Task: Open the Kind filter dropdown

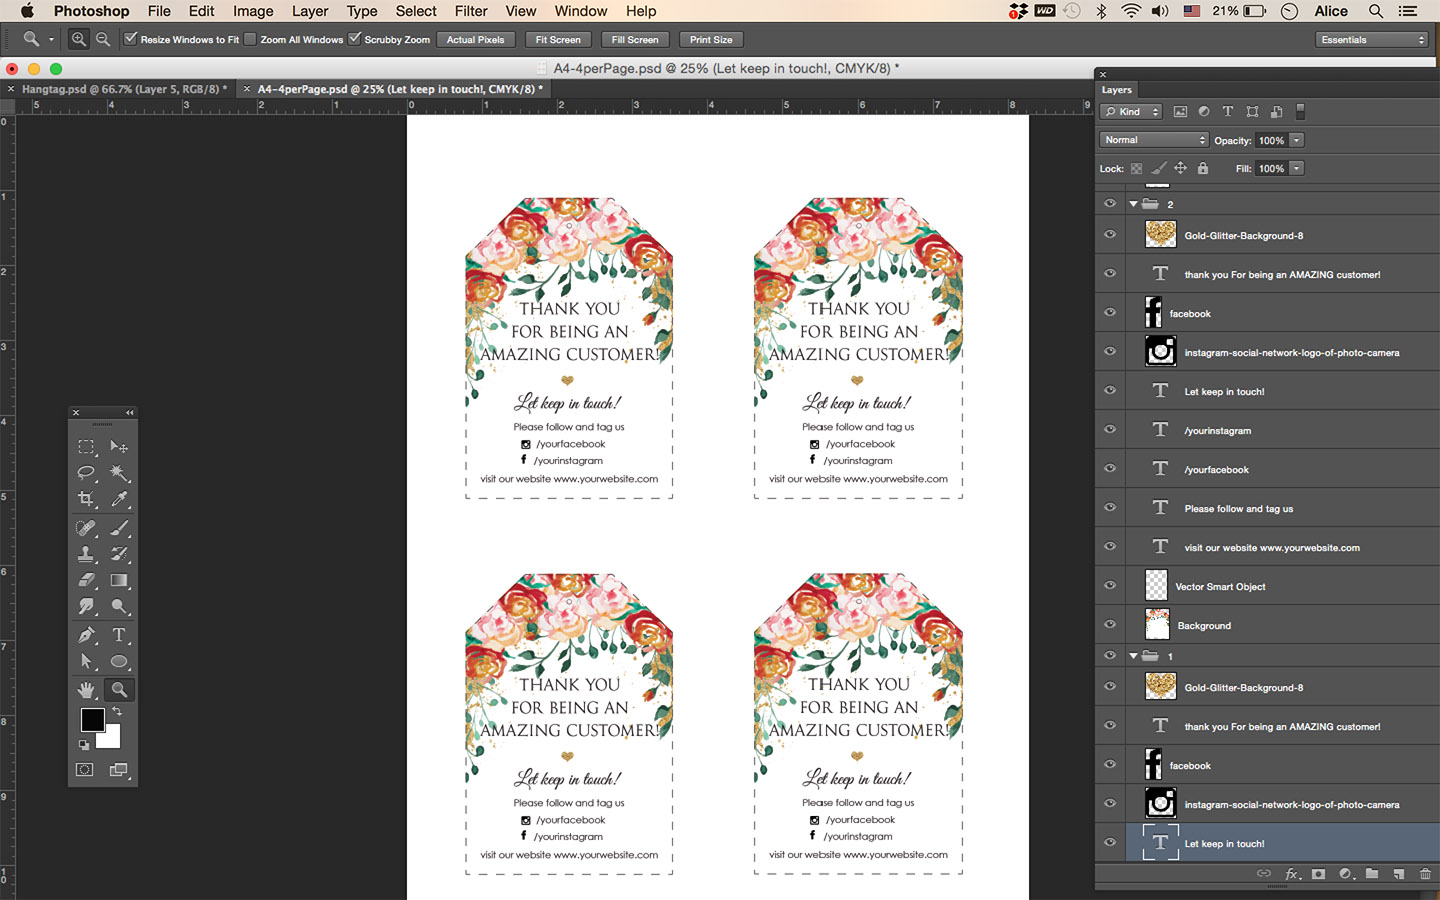Action: [x=1131, y=112]
